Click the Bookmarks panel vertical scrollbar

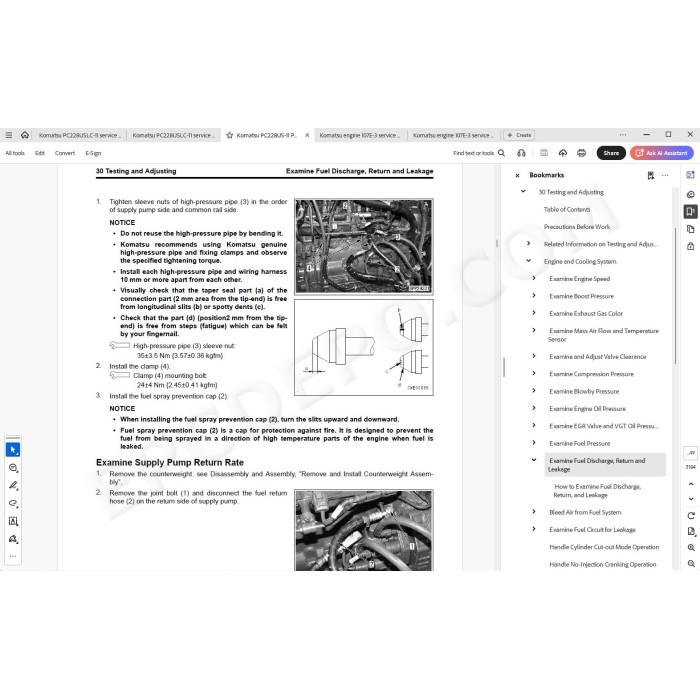[x=675, y=296]
